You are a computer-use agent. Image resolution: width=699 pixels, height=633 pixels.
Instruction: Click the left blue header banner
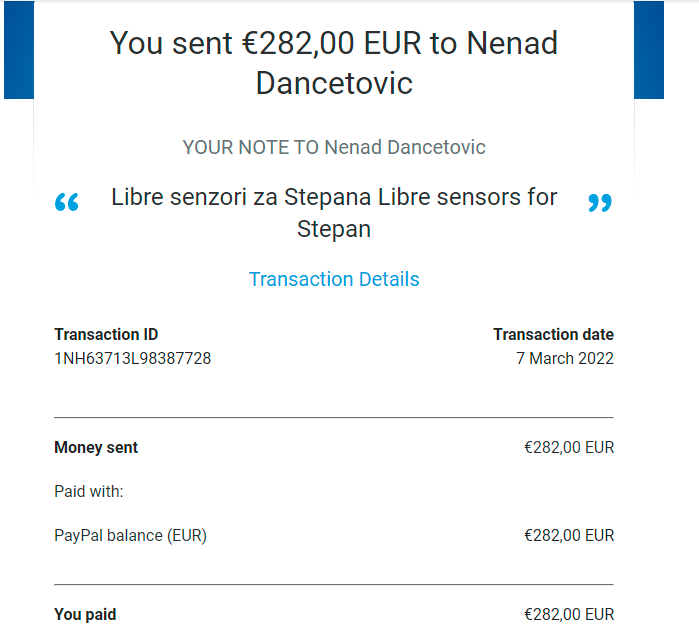coord(19,49)
